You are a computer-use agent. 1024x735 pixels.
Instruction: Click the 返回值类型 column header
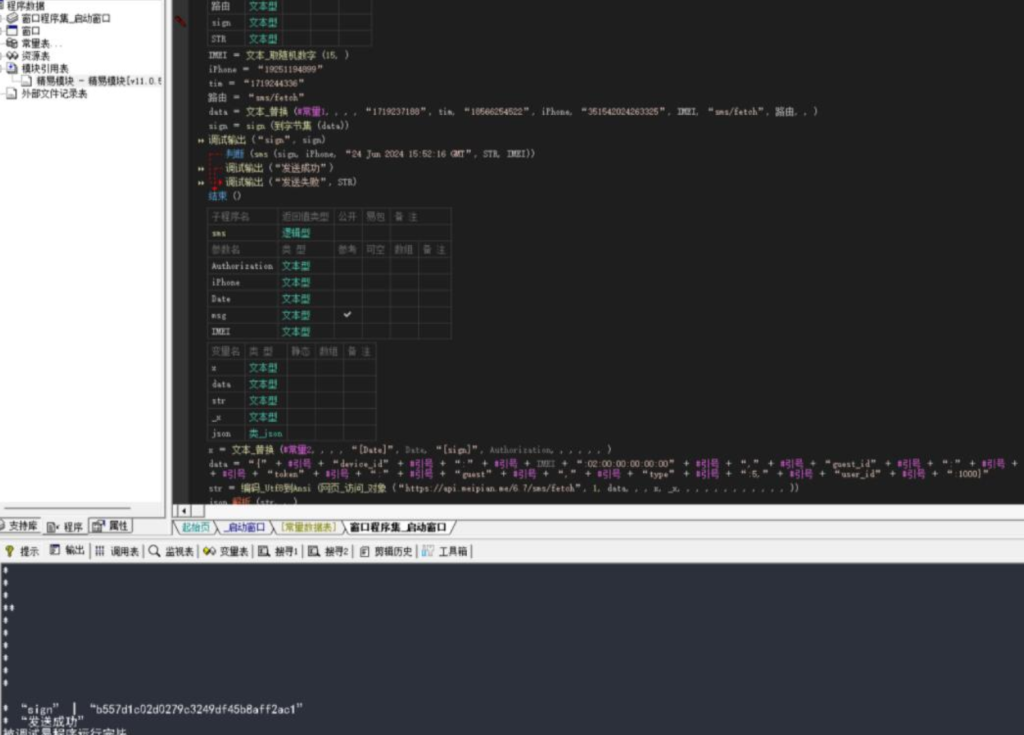(x=305, y=217)
